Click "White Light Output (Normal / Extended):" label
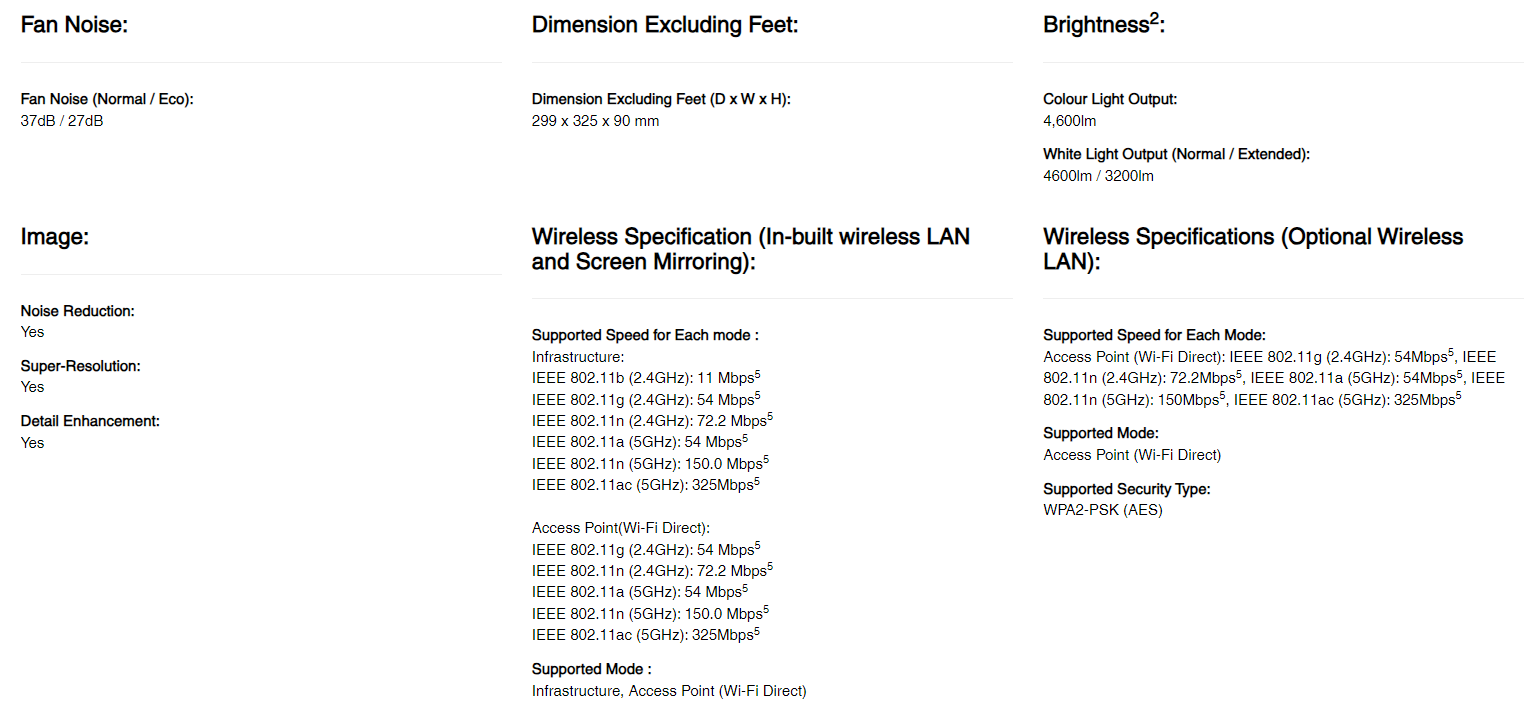The image size is (1539, 710). [x=1176, y=154]
